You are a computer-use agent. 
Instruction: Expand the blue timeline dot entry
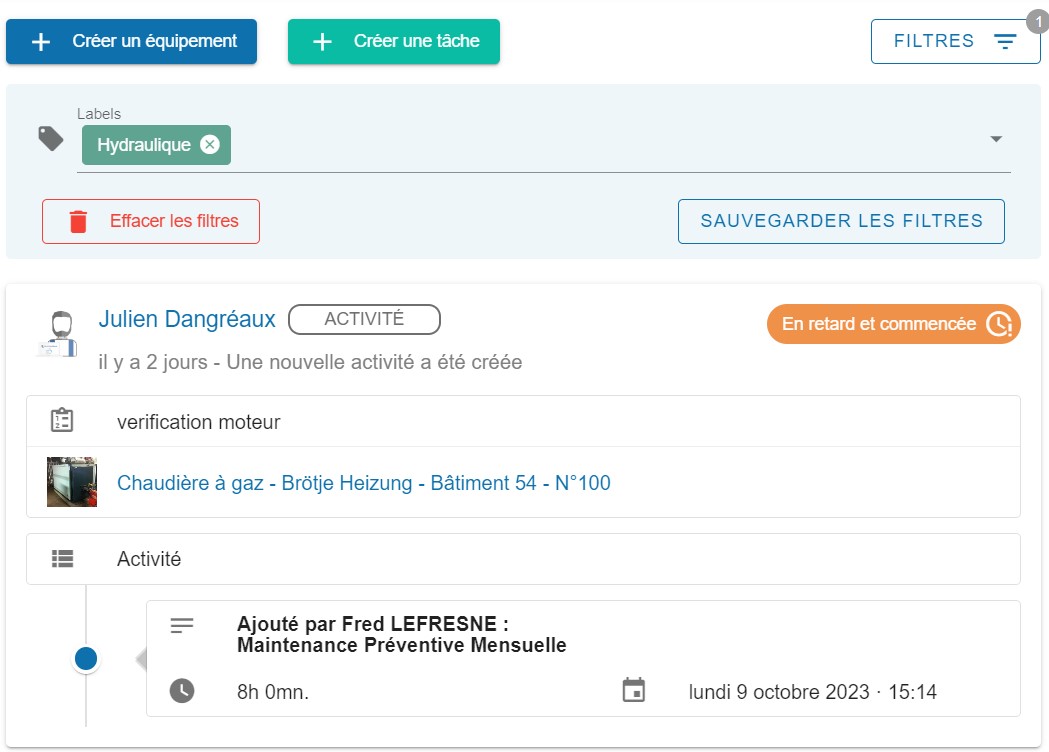(x=85, y=658)
